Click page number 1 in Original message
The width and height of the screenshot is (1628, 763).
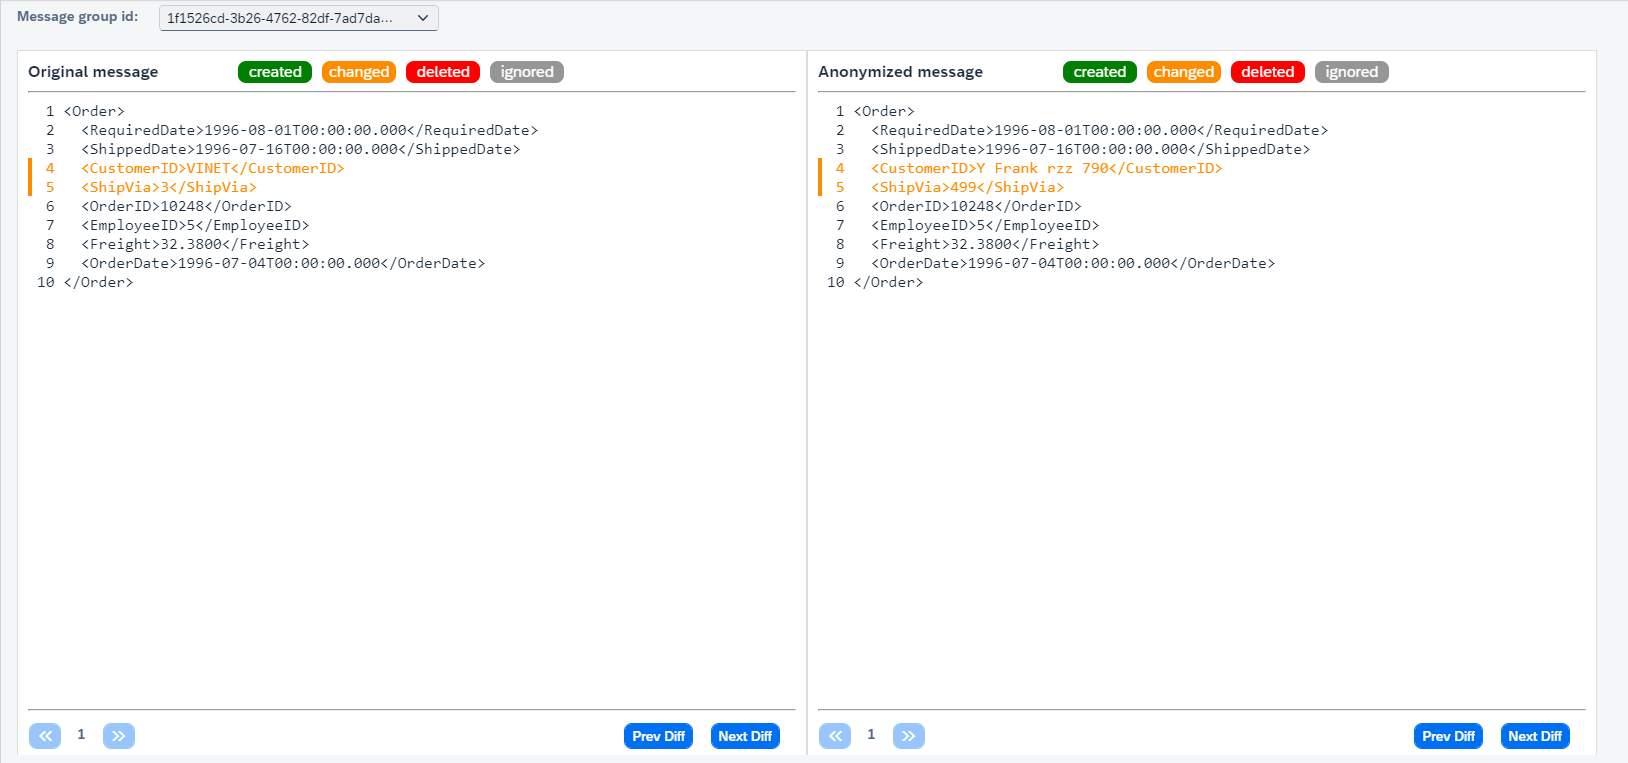pyautogui.click(x=81, y=735)
